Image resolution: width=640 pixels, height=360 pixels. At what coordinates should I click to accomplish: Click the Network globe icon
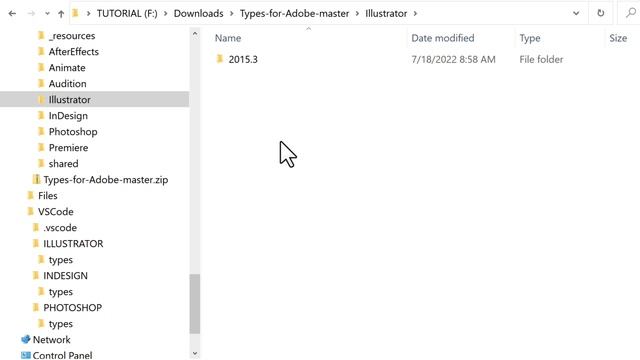point(26,339)
